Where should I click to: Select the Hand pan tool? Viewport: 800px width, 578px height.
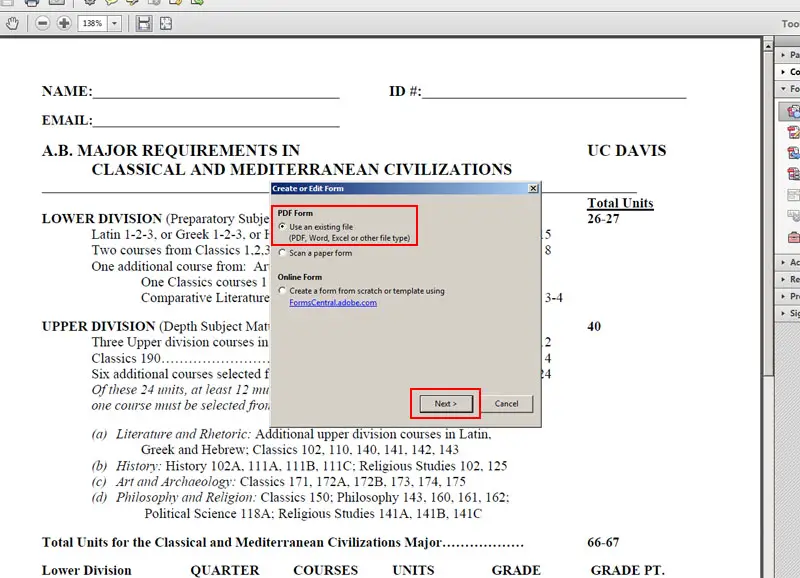point(12,23)
